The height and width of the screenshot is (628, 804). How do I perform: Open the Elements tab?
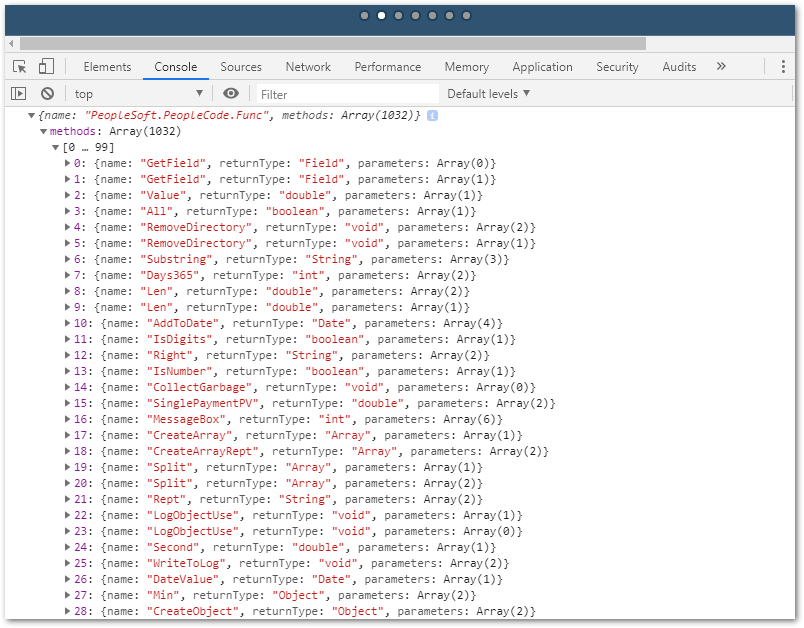pos(107,67)
